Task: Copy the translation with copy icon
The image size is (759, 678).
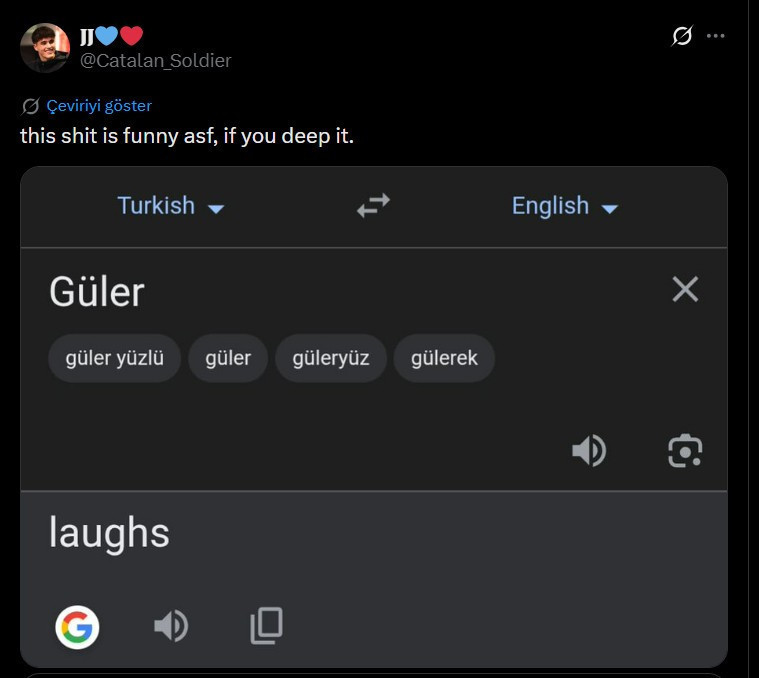Action: 266,626
